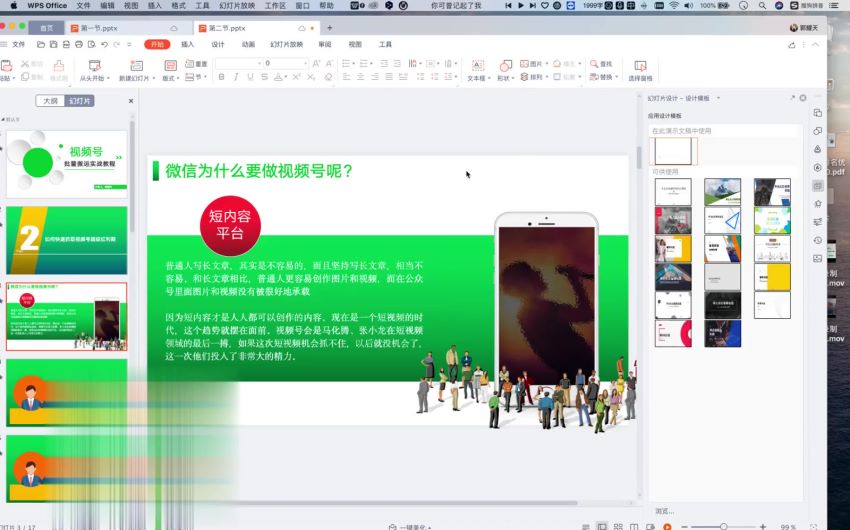Click the numbered list icon
Viewport: 850px width, 530px height.
tap(364, 63)
